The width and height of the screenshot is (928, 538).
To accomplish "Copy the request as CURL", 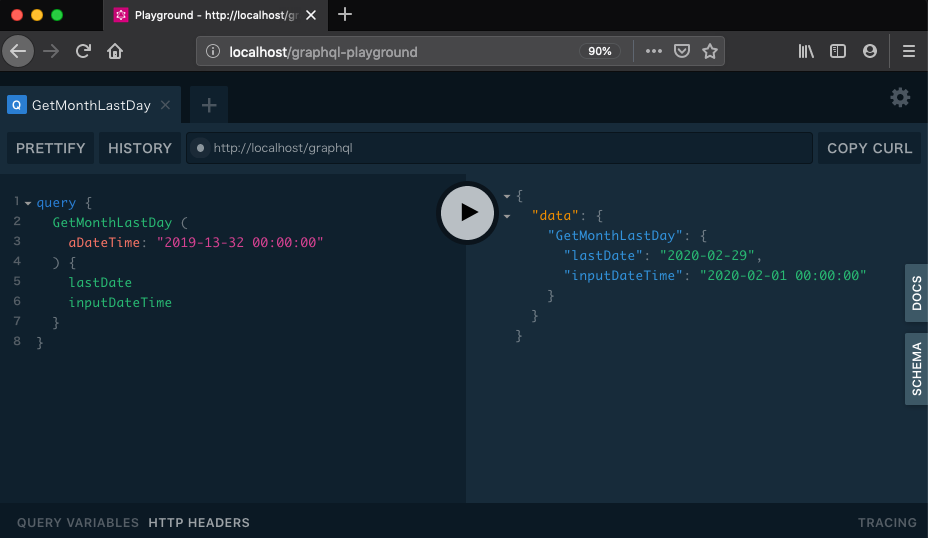I will coord(869,148).
